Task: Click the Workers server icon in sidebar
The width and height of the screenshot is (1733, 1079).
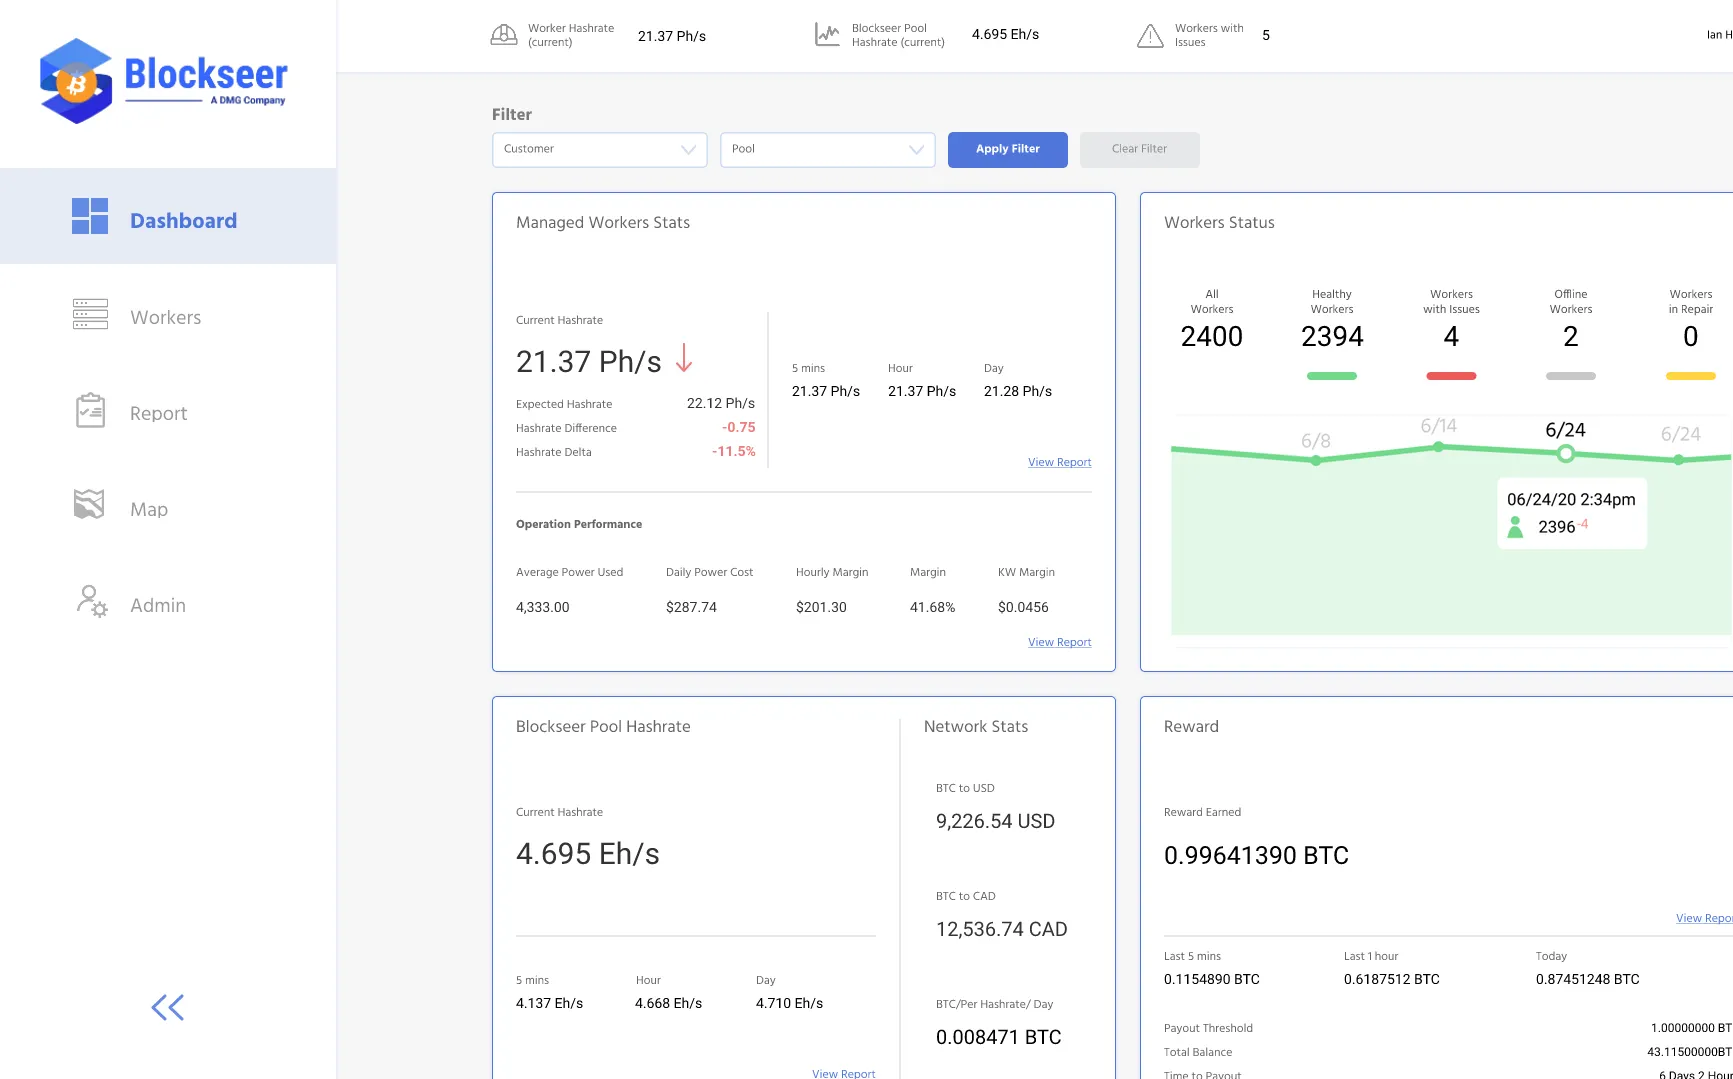Action: pos(90,314)
